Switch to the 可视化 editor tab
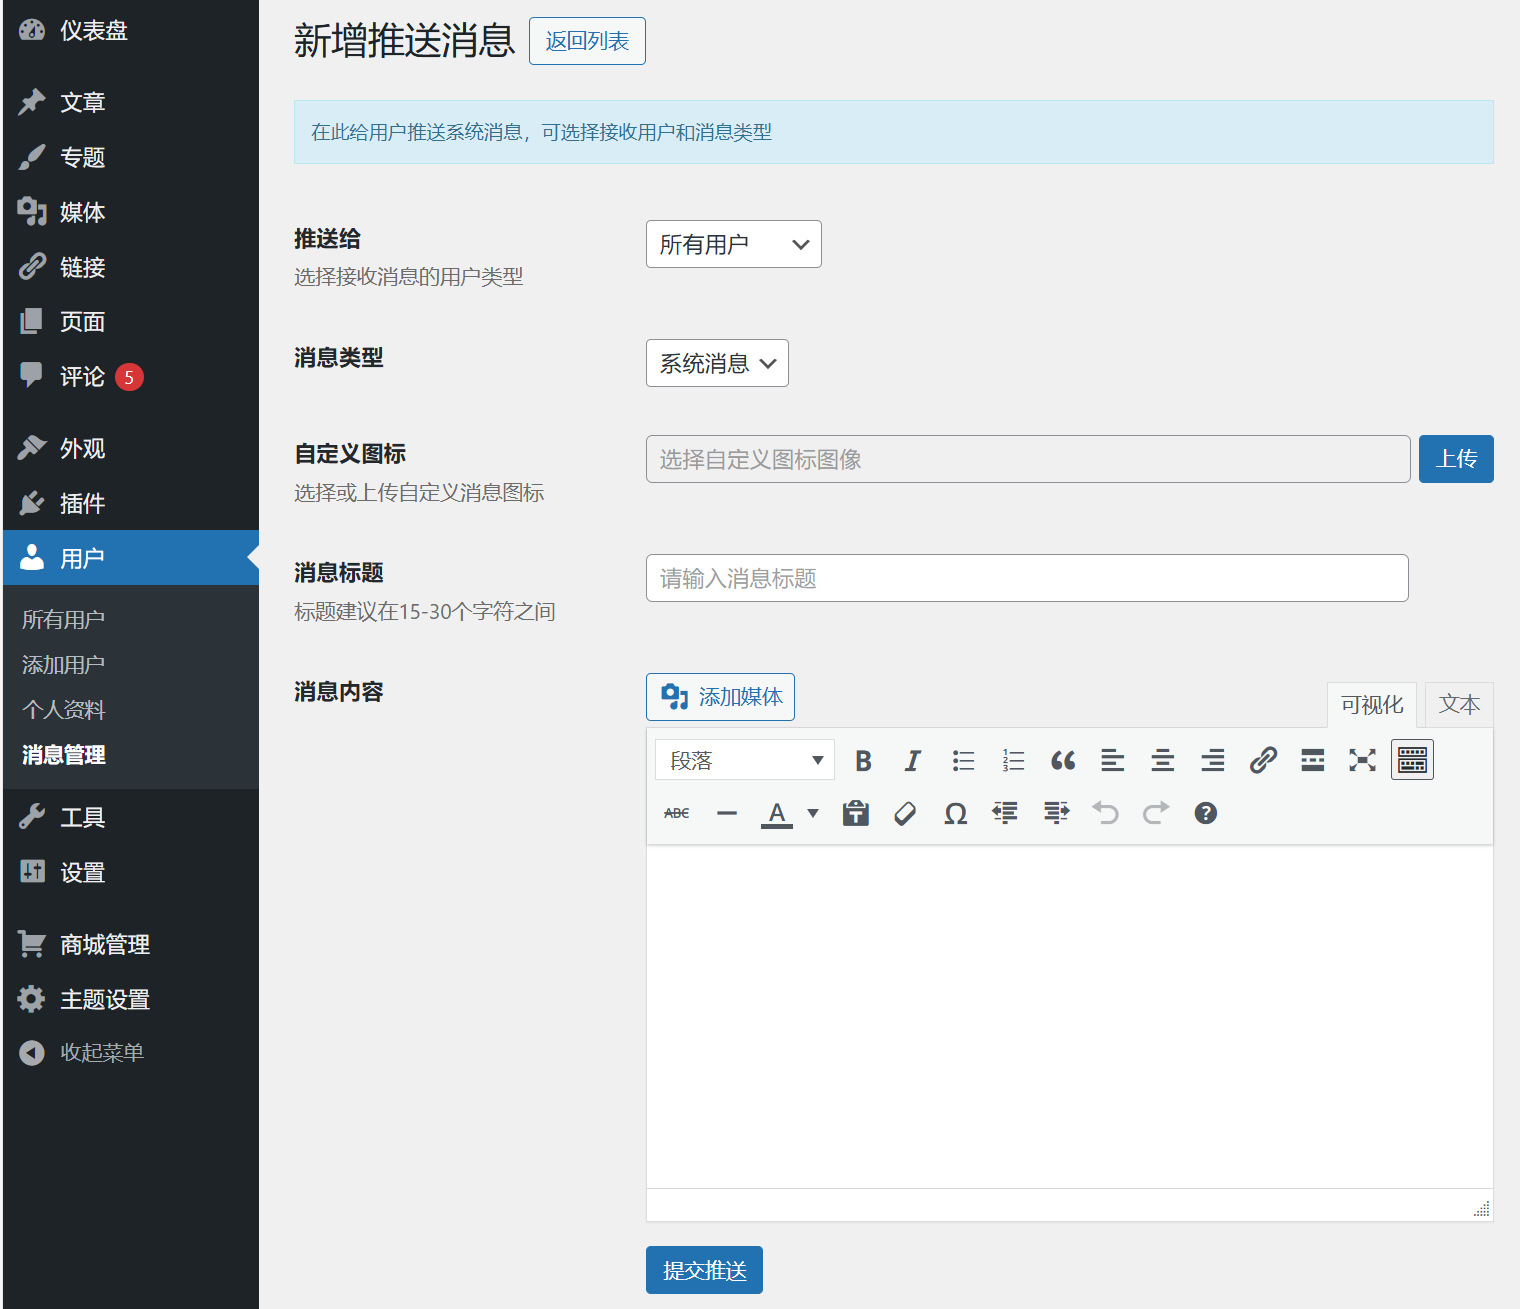The image size is (1520, 1309). pyautogui.click(x=1372, y=705)
